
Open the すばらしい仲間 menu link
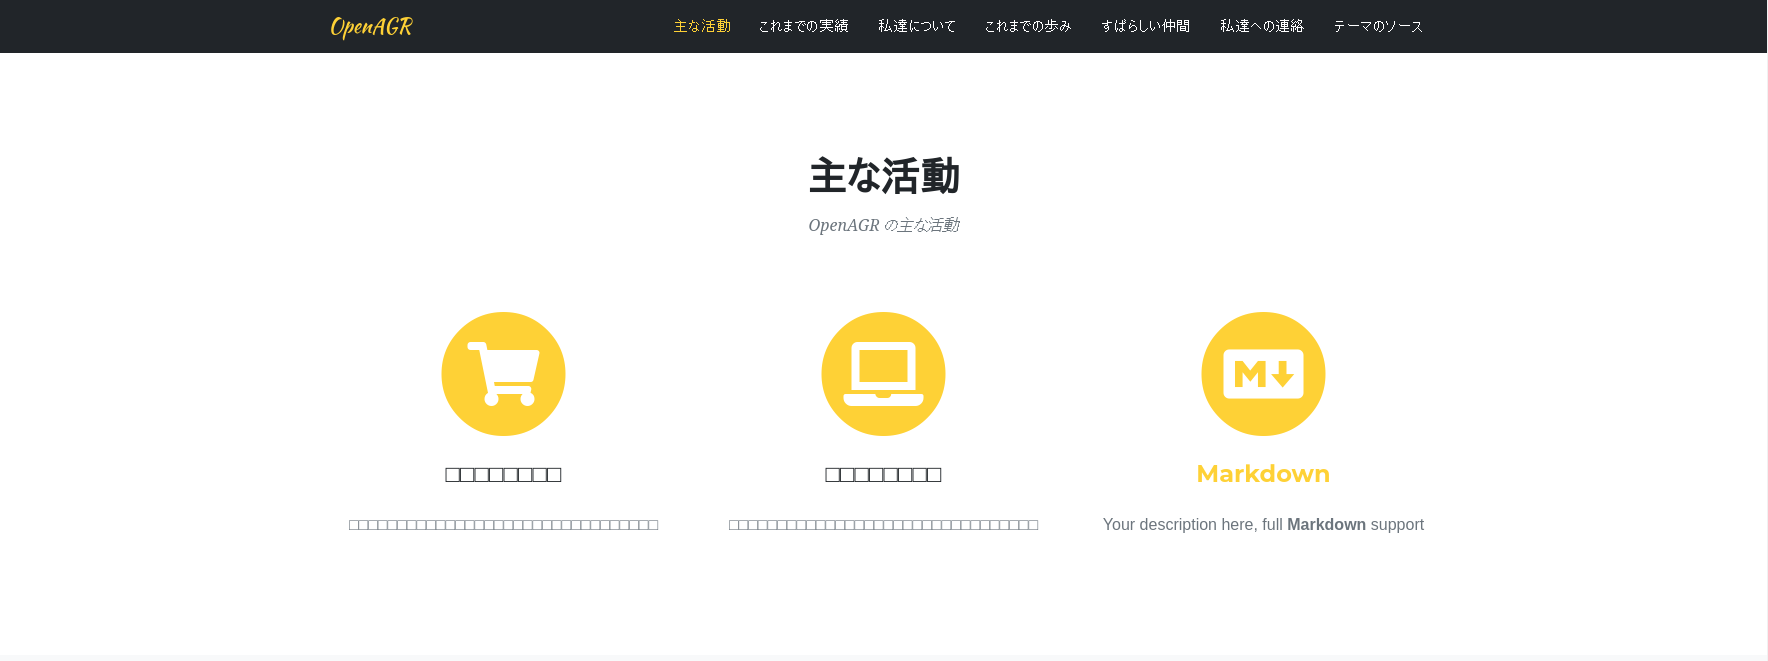coord(1145,26)
